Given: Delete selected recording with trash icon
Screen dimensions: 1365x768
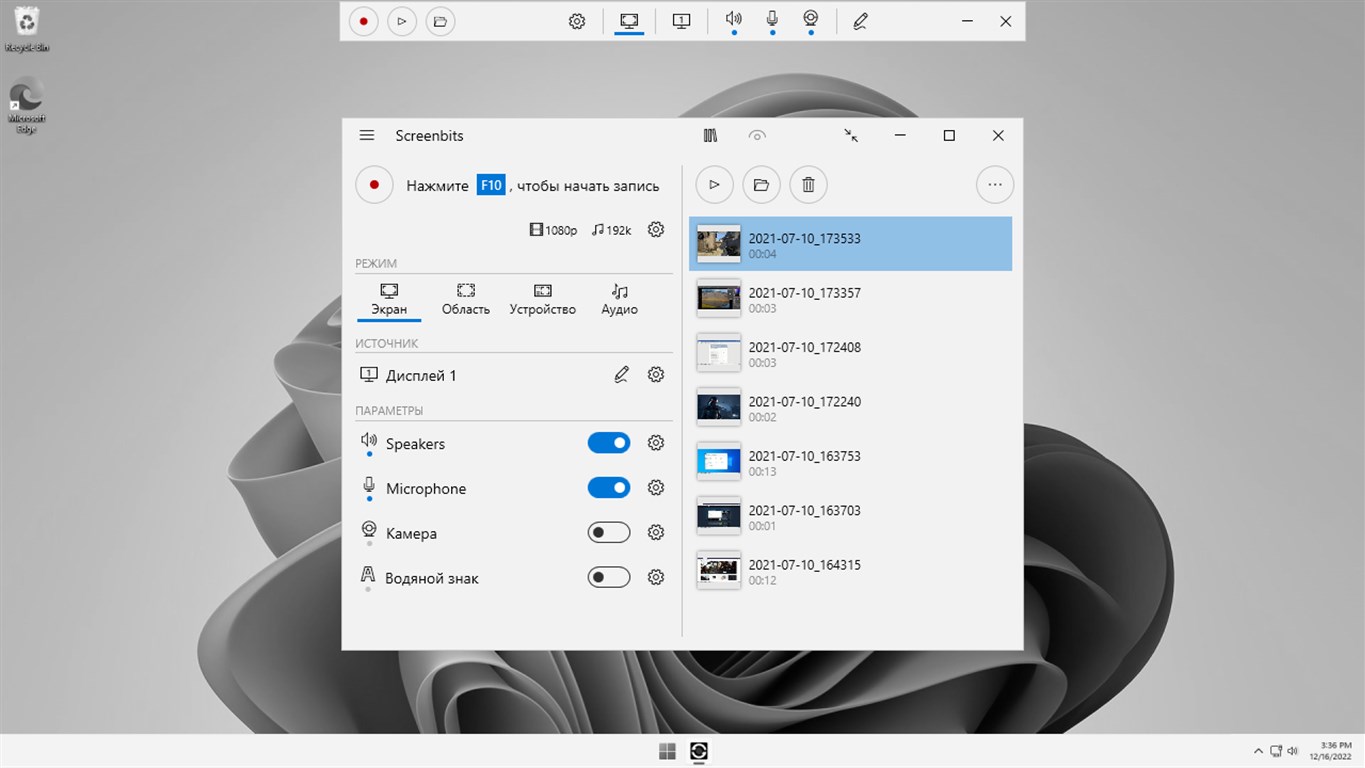Looking at the screenshot, I should click(809, 185).
